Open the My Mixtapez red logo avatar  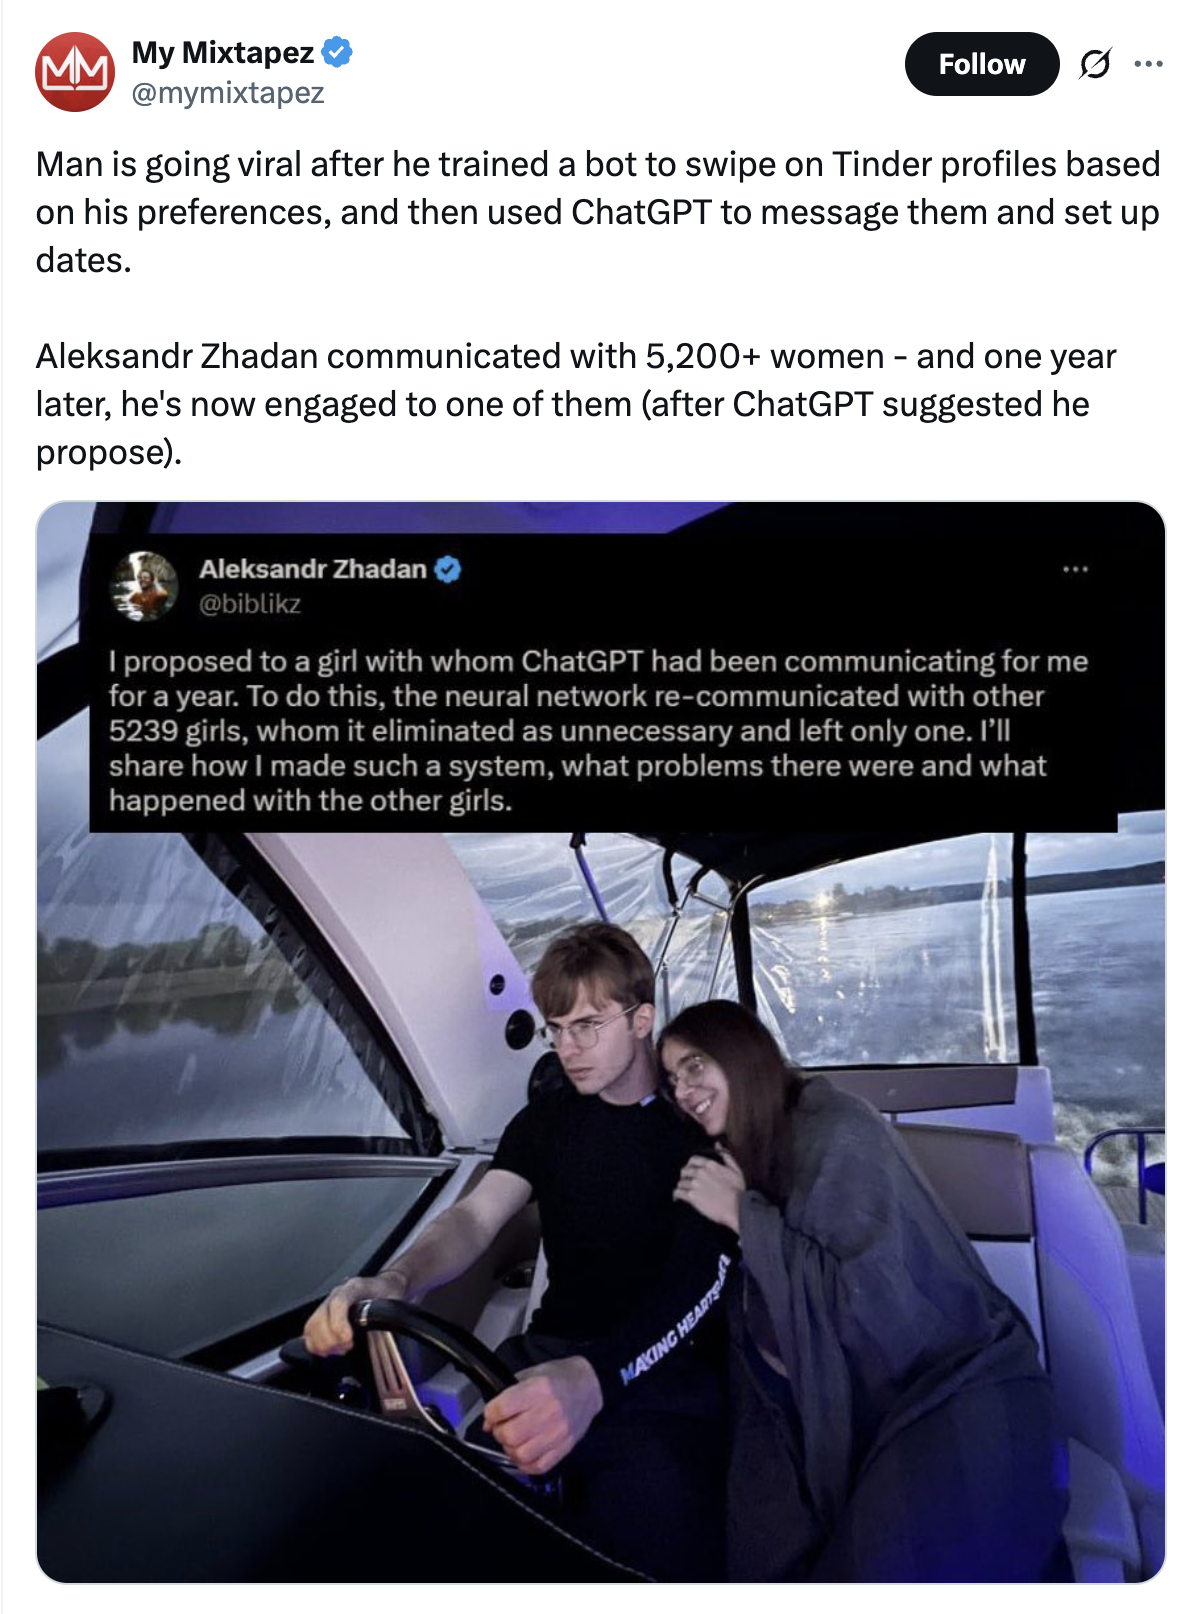coord(75,72)
